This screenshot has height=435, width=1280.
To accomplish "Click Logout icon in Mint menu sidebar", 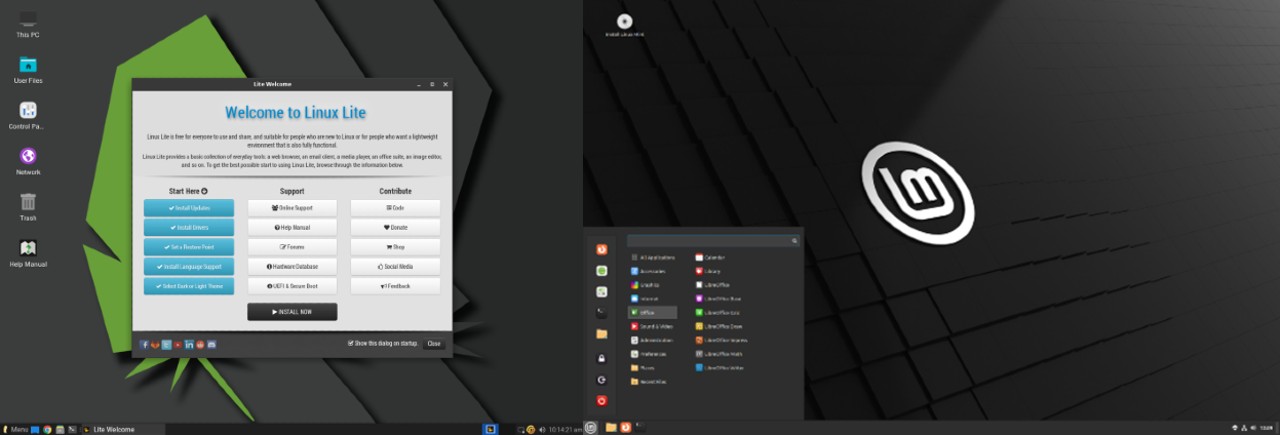I will coord(602,379).
